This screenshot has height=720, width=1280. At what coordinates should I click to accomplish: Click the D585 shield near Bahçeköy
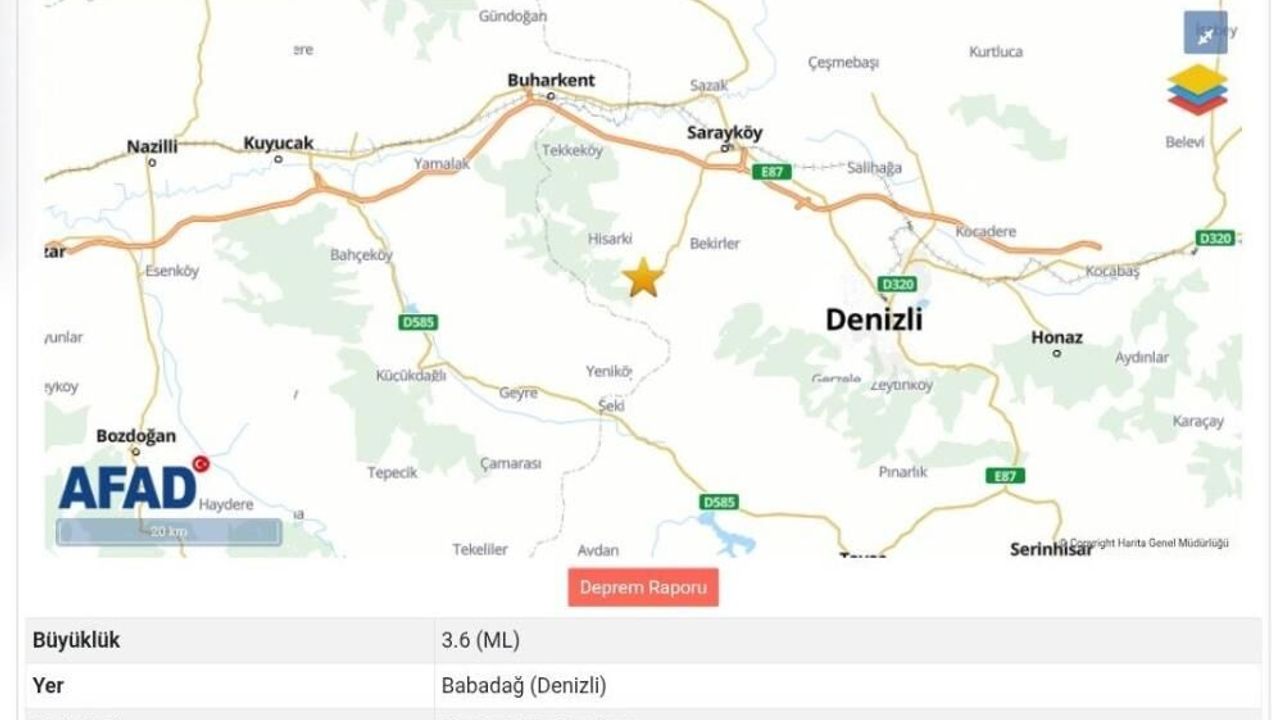(x=418, y=322)
